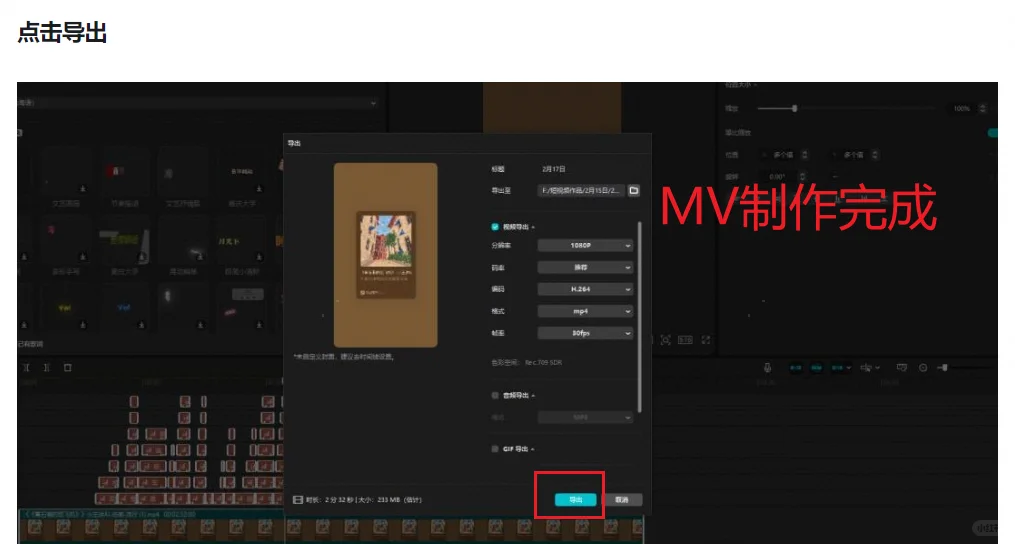Open the disabled audio format dropdown

tap(585, 418)
